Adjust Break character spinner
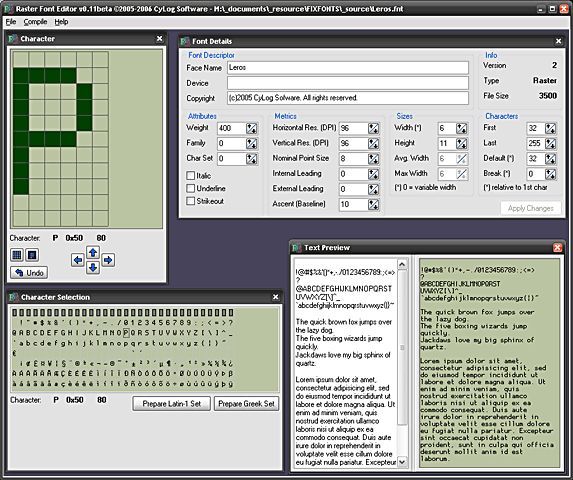Viewport: 573px width, 480px height. 550,174
